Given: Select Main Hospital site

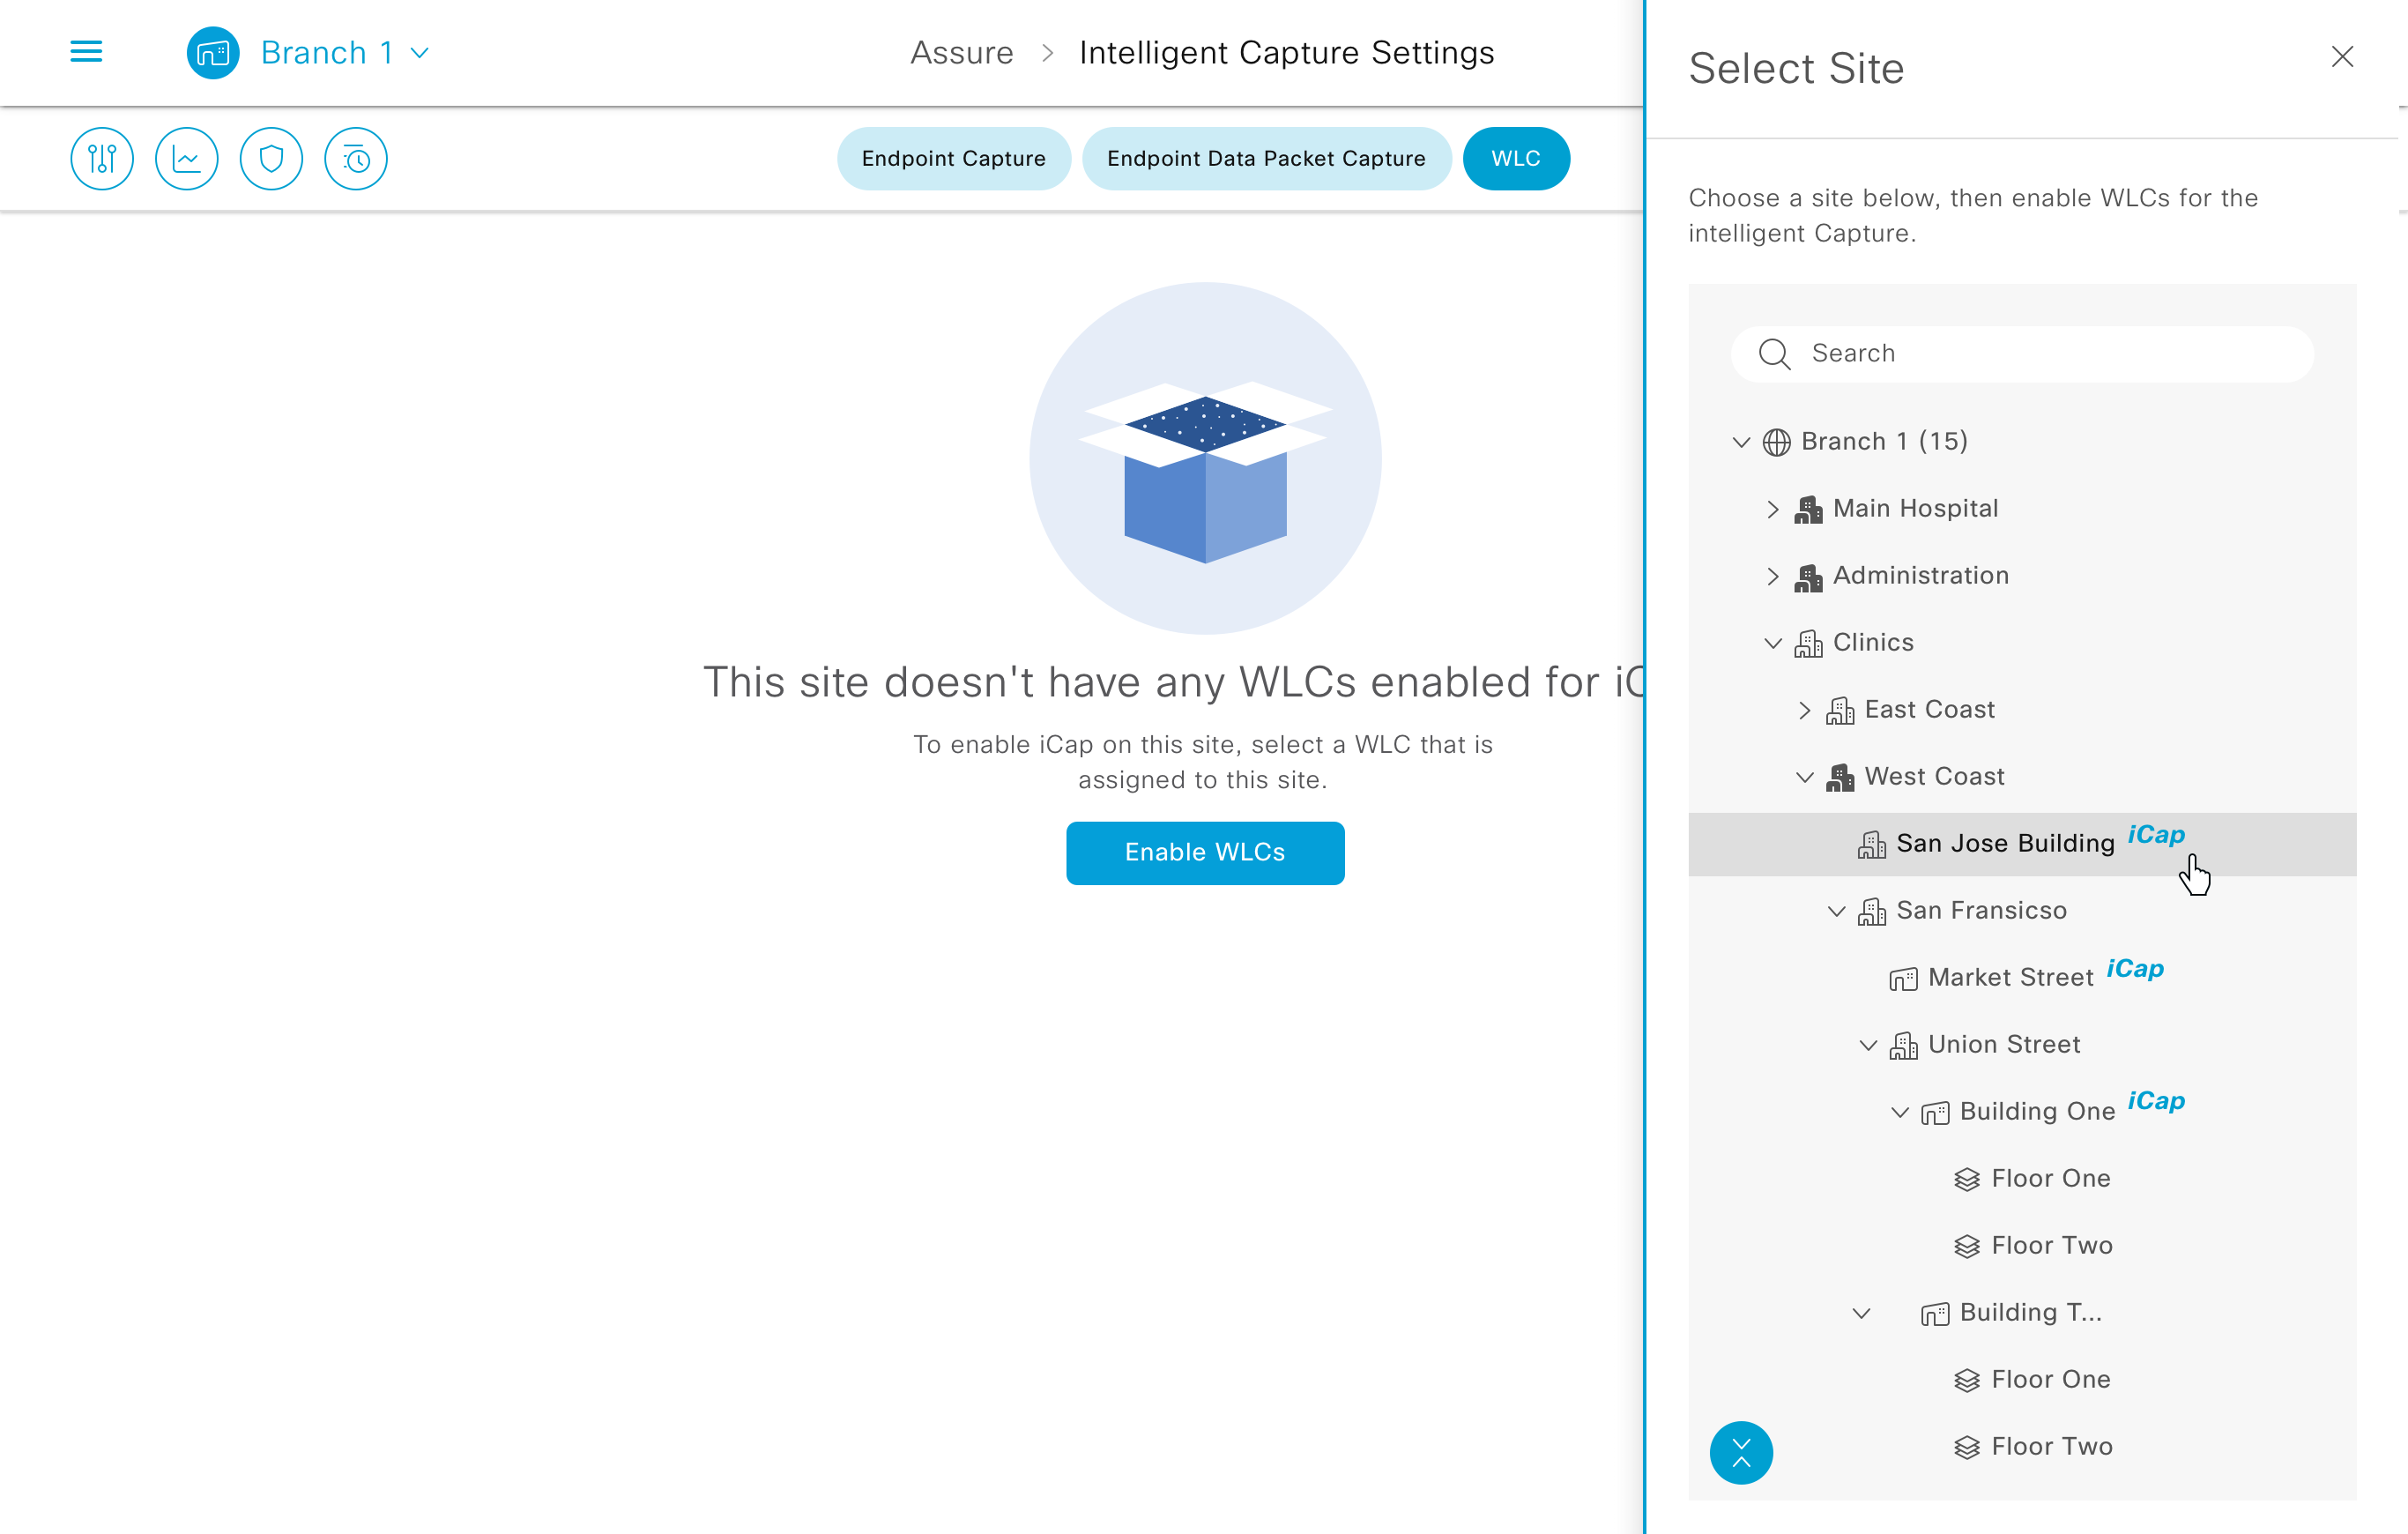Looking at the screenshot, I should [x=1915, y=508].
